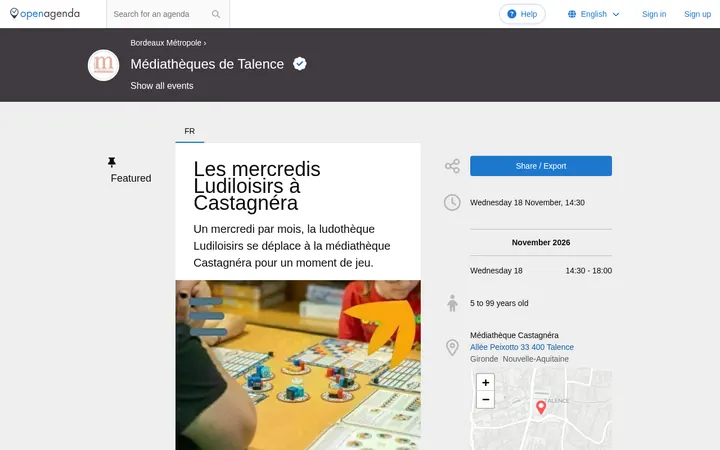The height and width of the screenshot is (450, 720).
Task: Click the Sign in link
Action: 654,14
